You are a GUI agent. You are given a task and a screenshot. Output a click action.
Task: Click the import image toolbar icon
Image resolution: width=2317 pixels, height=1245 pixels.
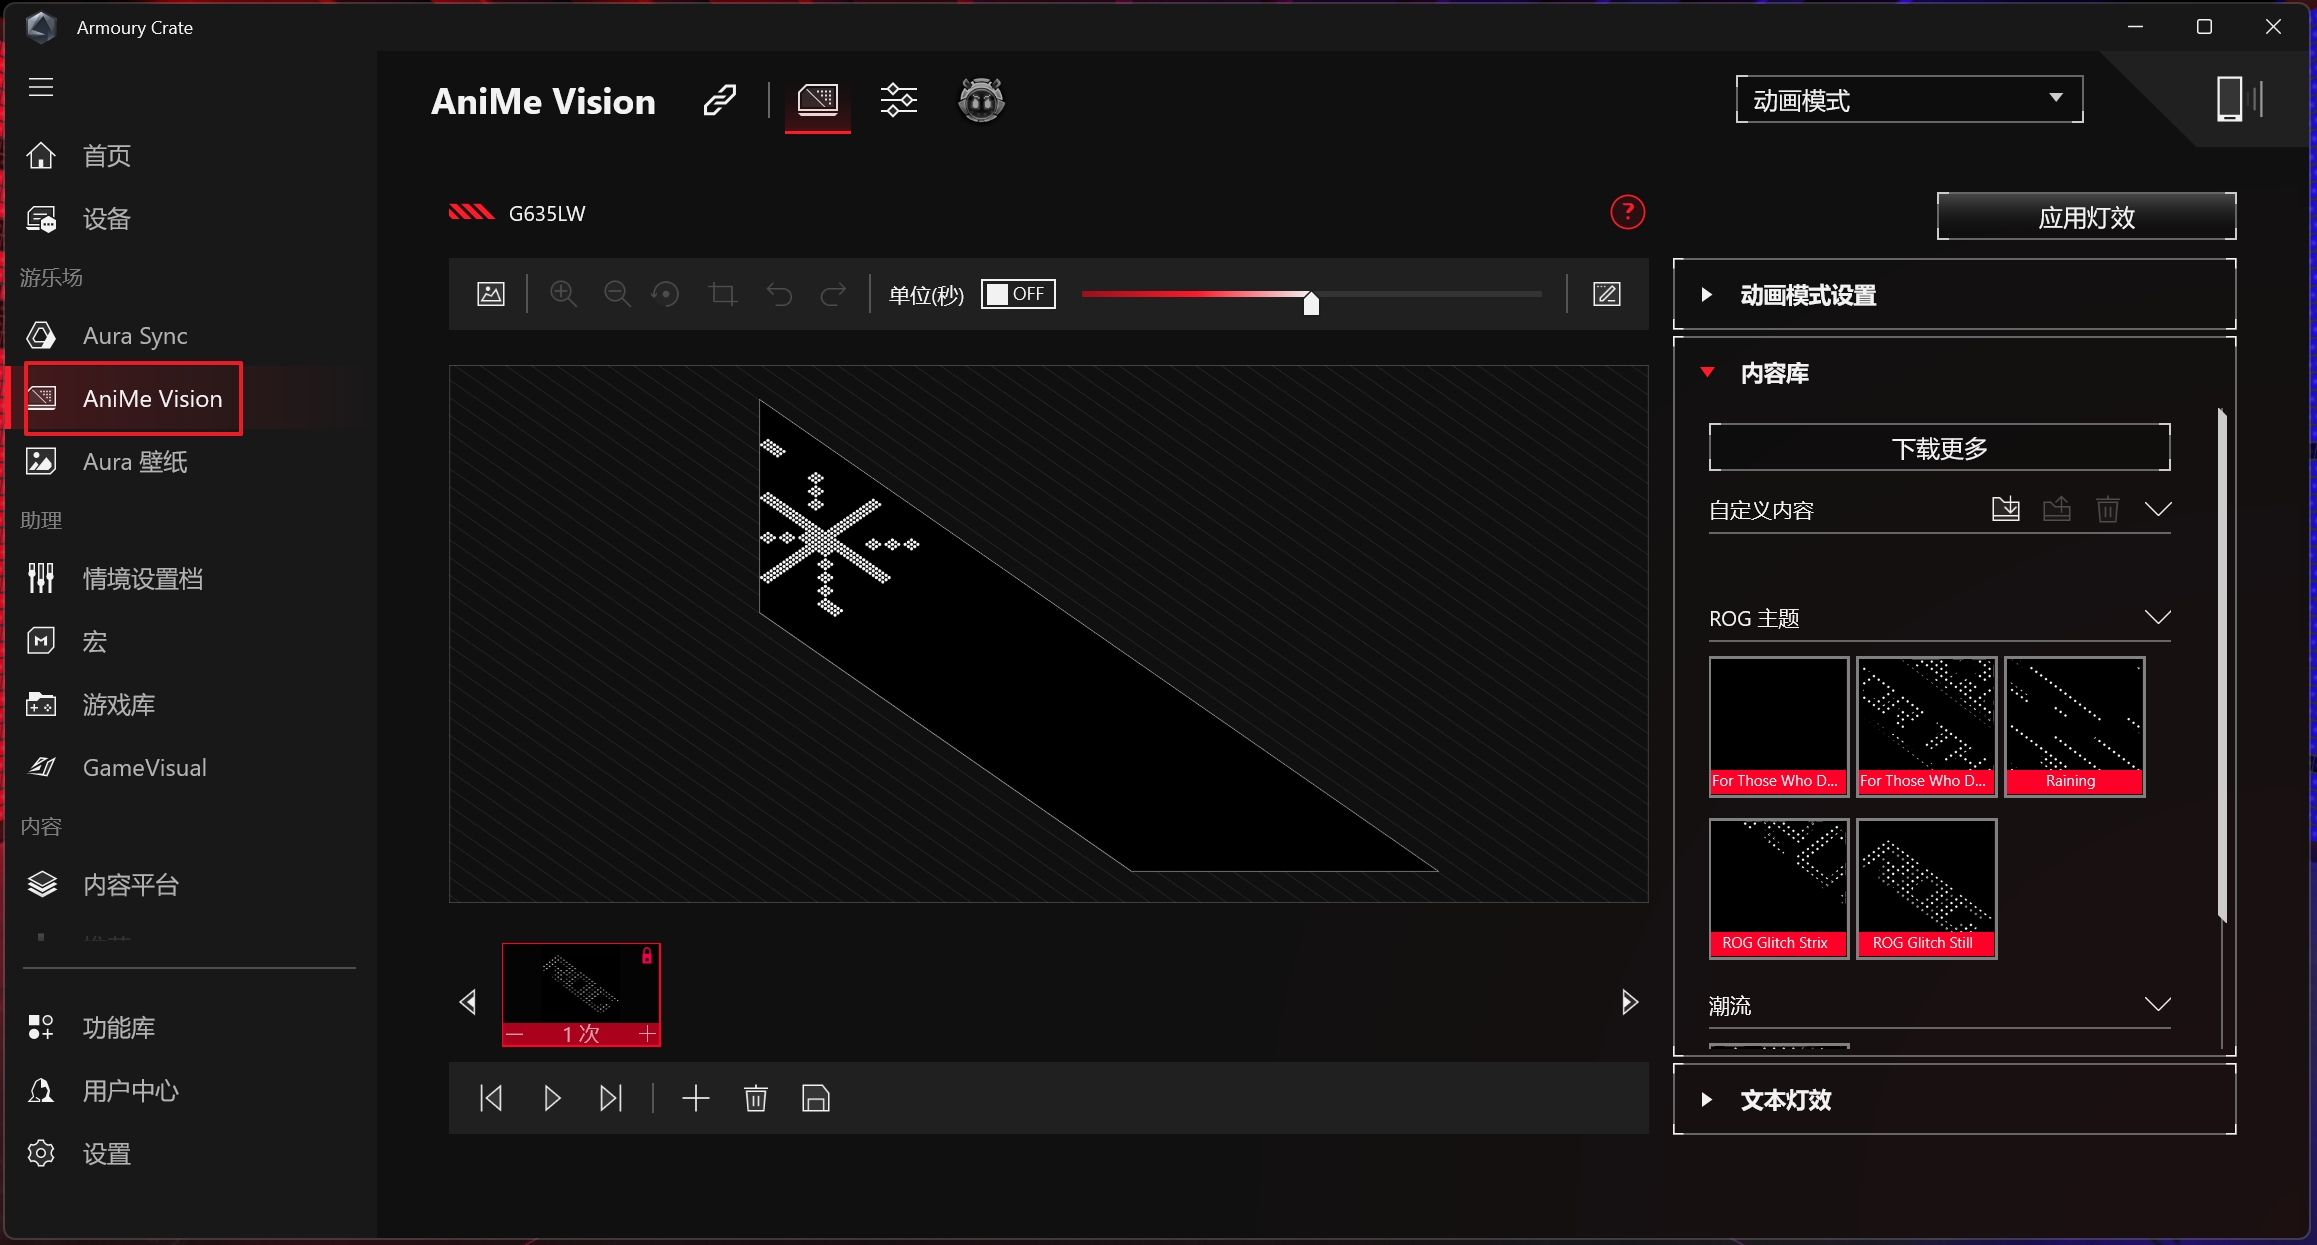click(x=491, y=294)
